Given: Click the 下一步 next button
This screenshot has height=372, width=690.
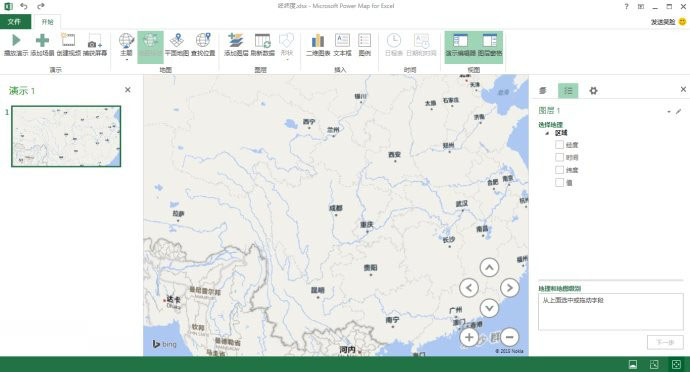Looking at the screenshot, I should click(x=665, y=342).
